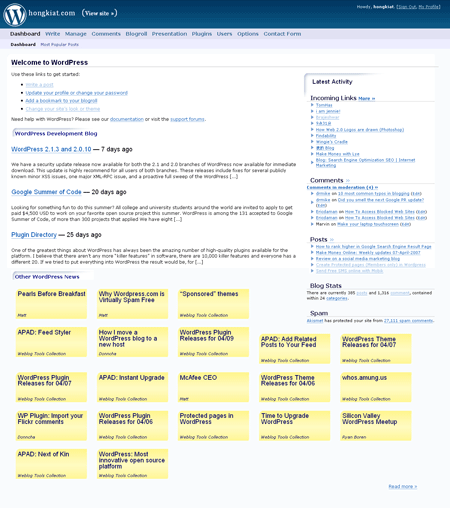
Task: Open How I move a WordPress blog card
Action: [132, 342]
